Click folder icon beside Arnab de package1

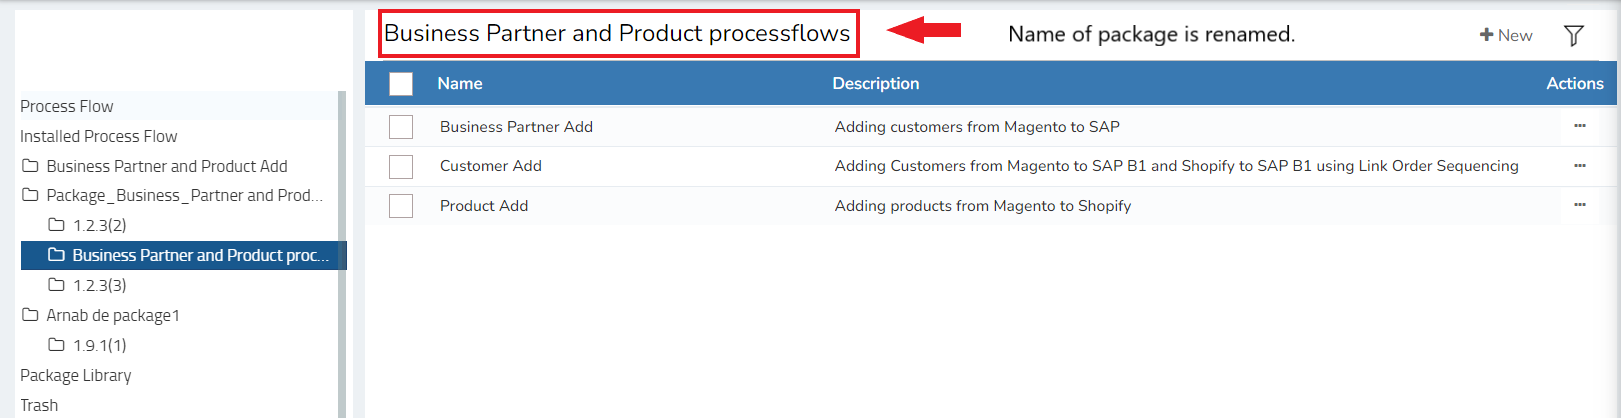click(x=31, y=315)
